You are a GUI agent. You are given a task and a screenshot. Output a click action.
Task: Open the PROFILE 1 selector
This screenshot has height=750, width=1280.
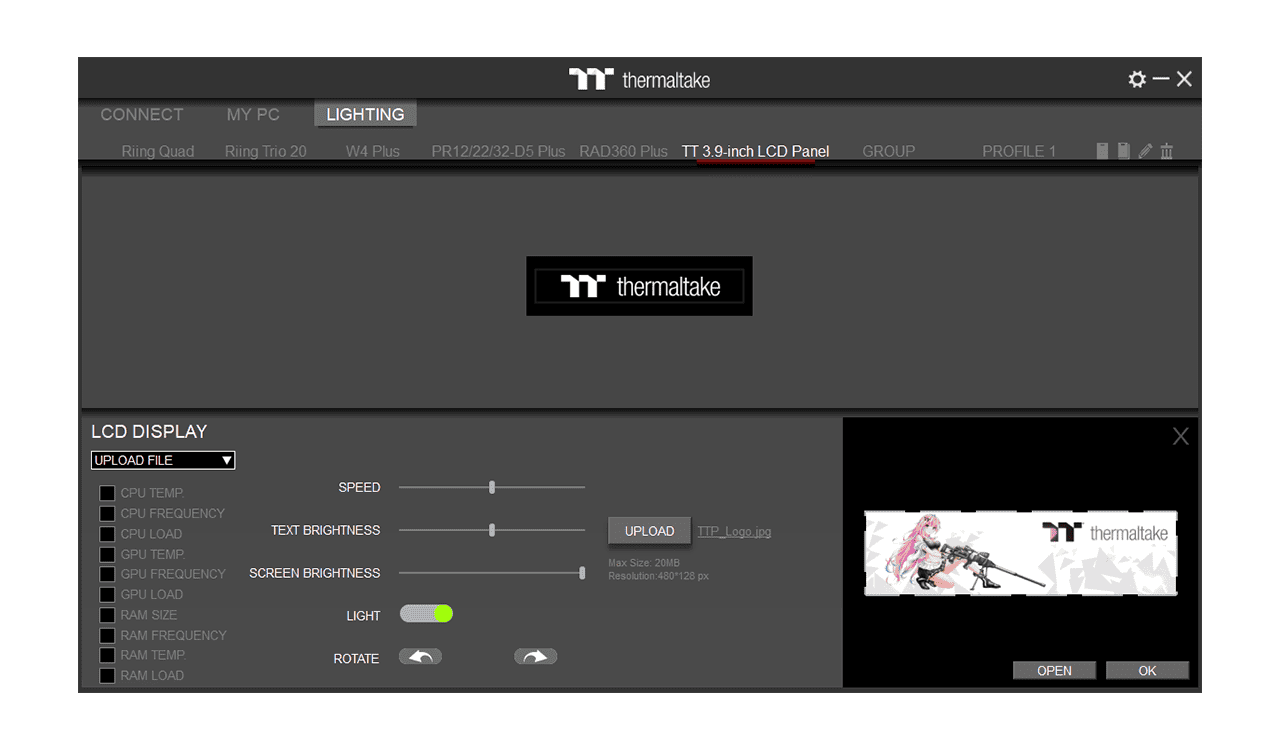(1018, 151)
